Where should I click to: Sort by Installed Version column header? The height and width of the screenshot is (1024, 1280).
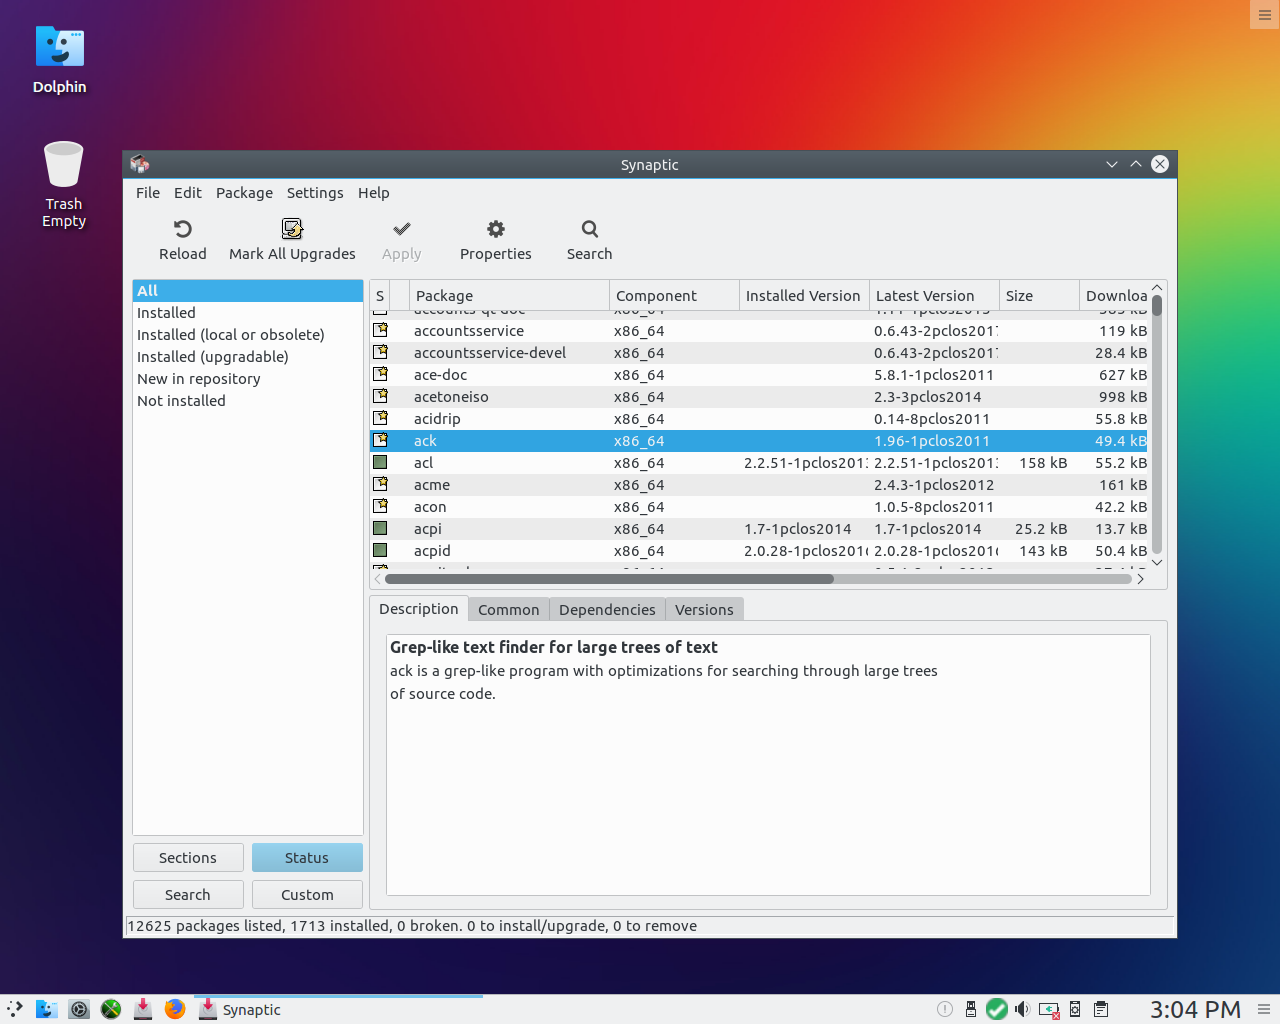(804, 295)
